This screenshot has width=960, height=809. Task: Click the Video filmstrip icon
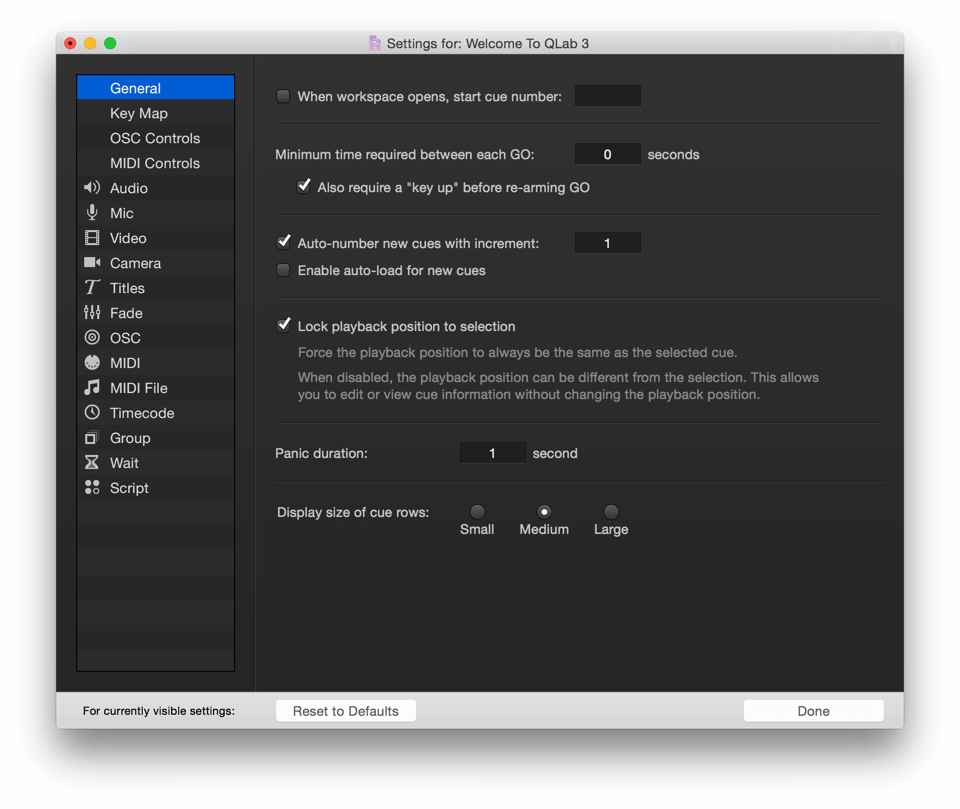pyautogui.click(x=92, y=238)
